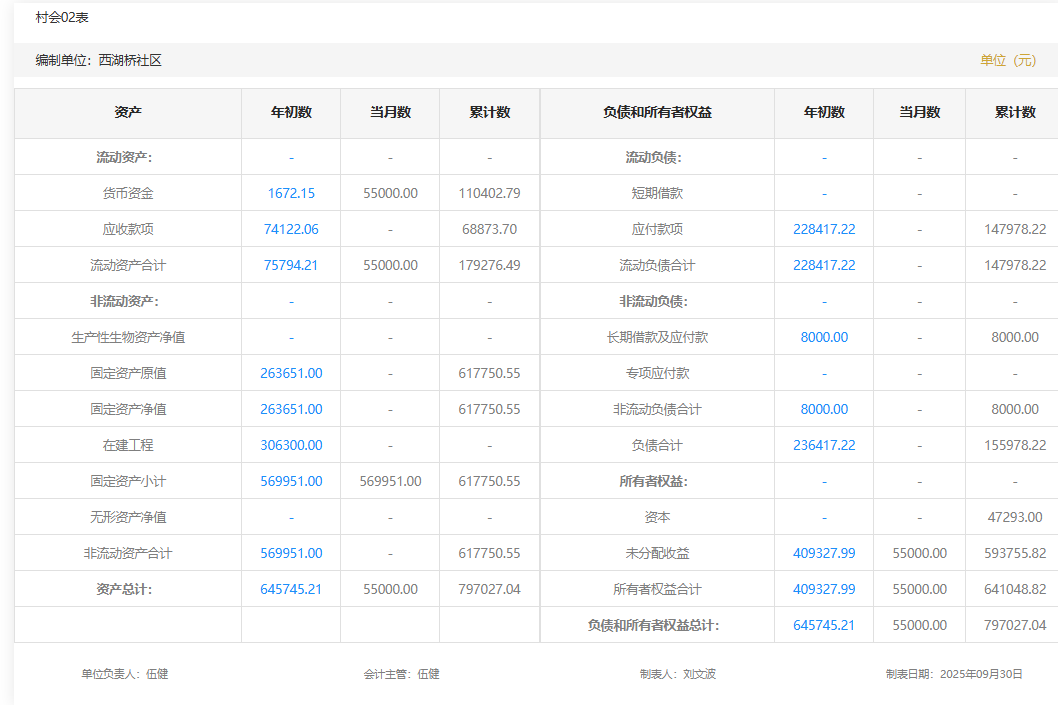The image size is (1058, 705).
Task: Open the 货币资金 beginning balance 1672.15 link
Action: tap(291, 193)
